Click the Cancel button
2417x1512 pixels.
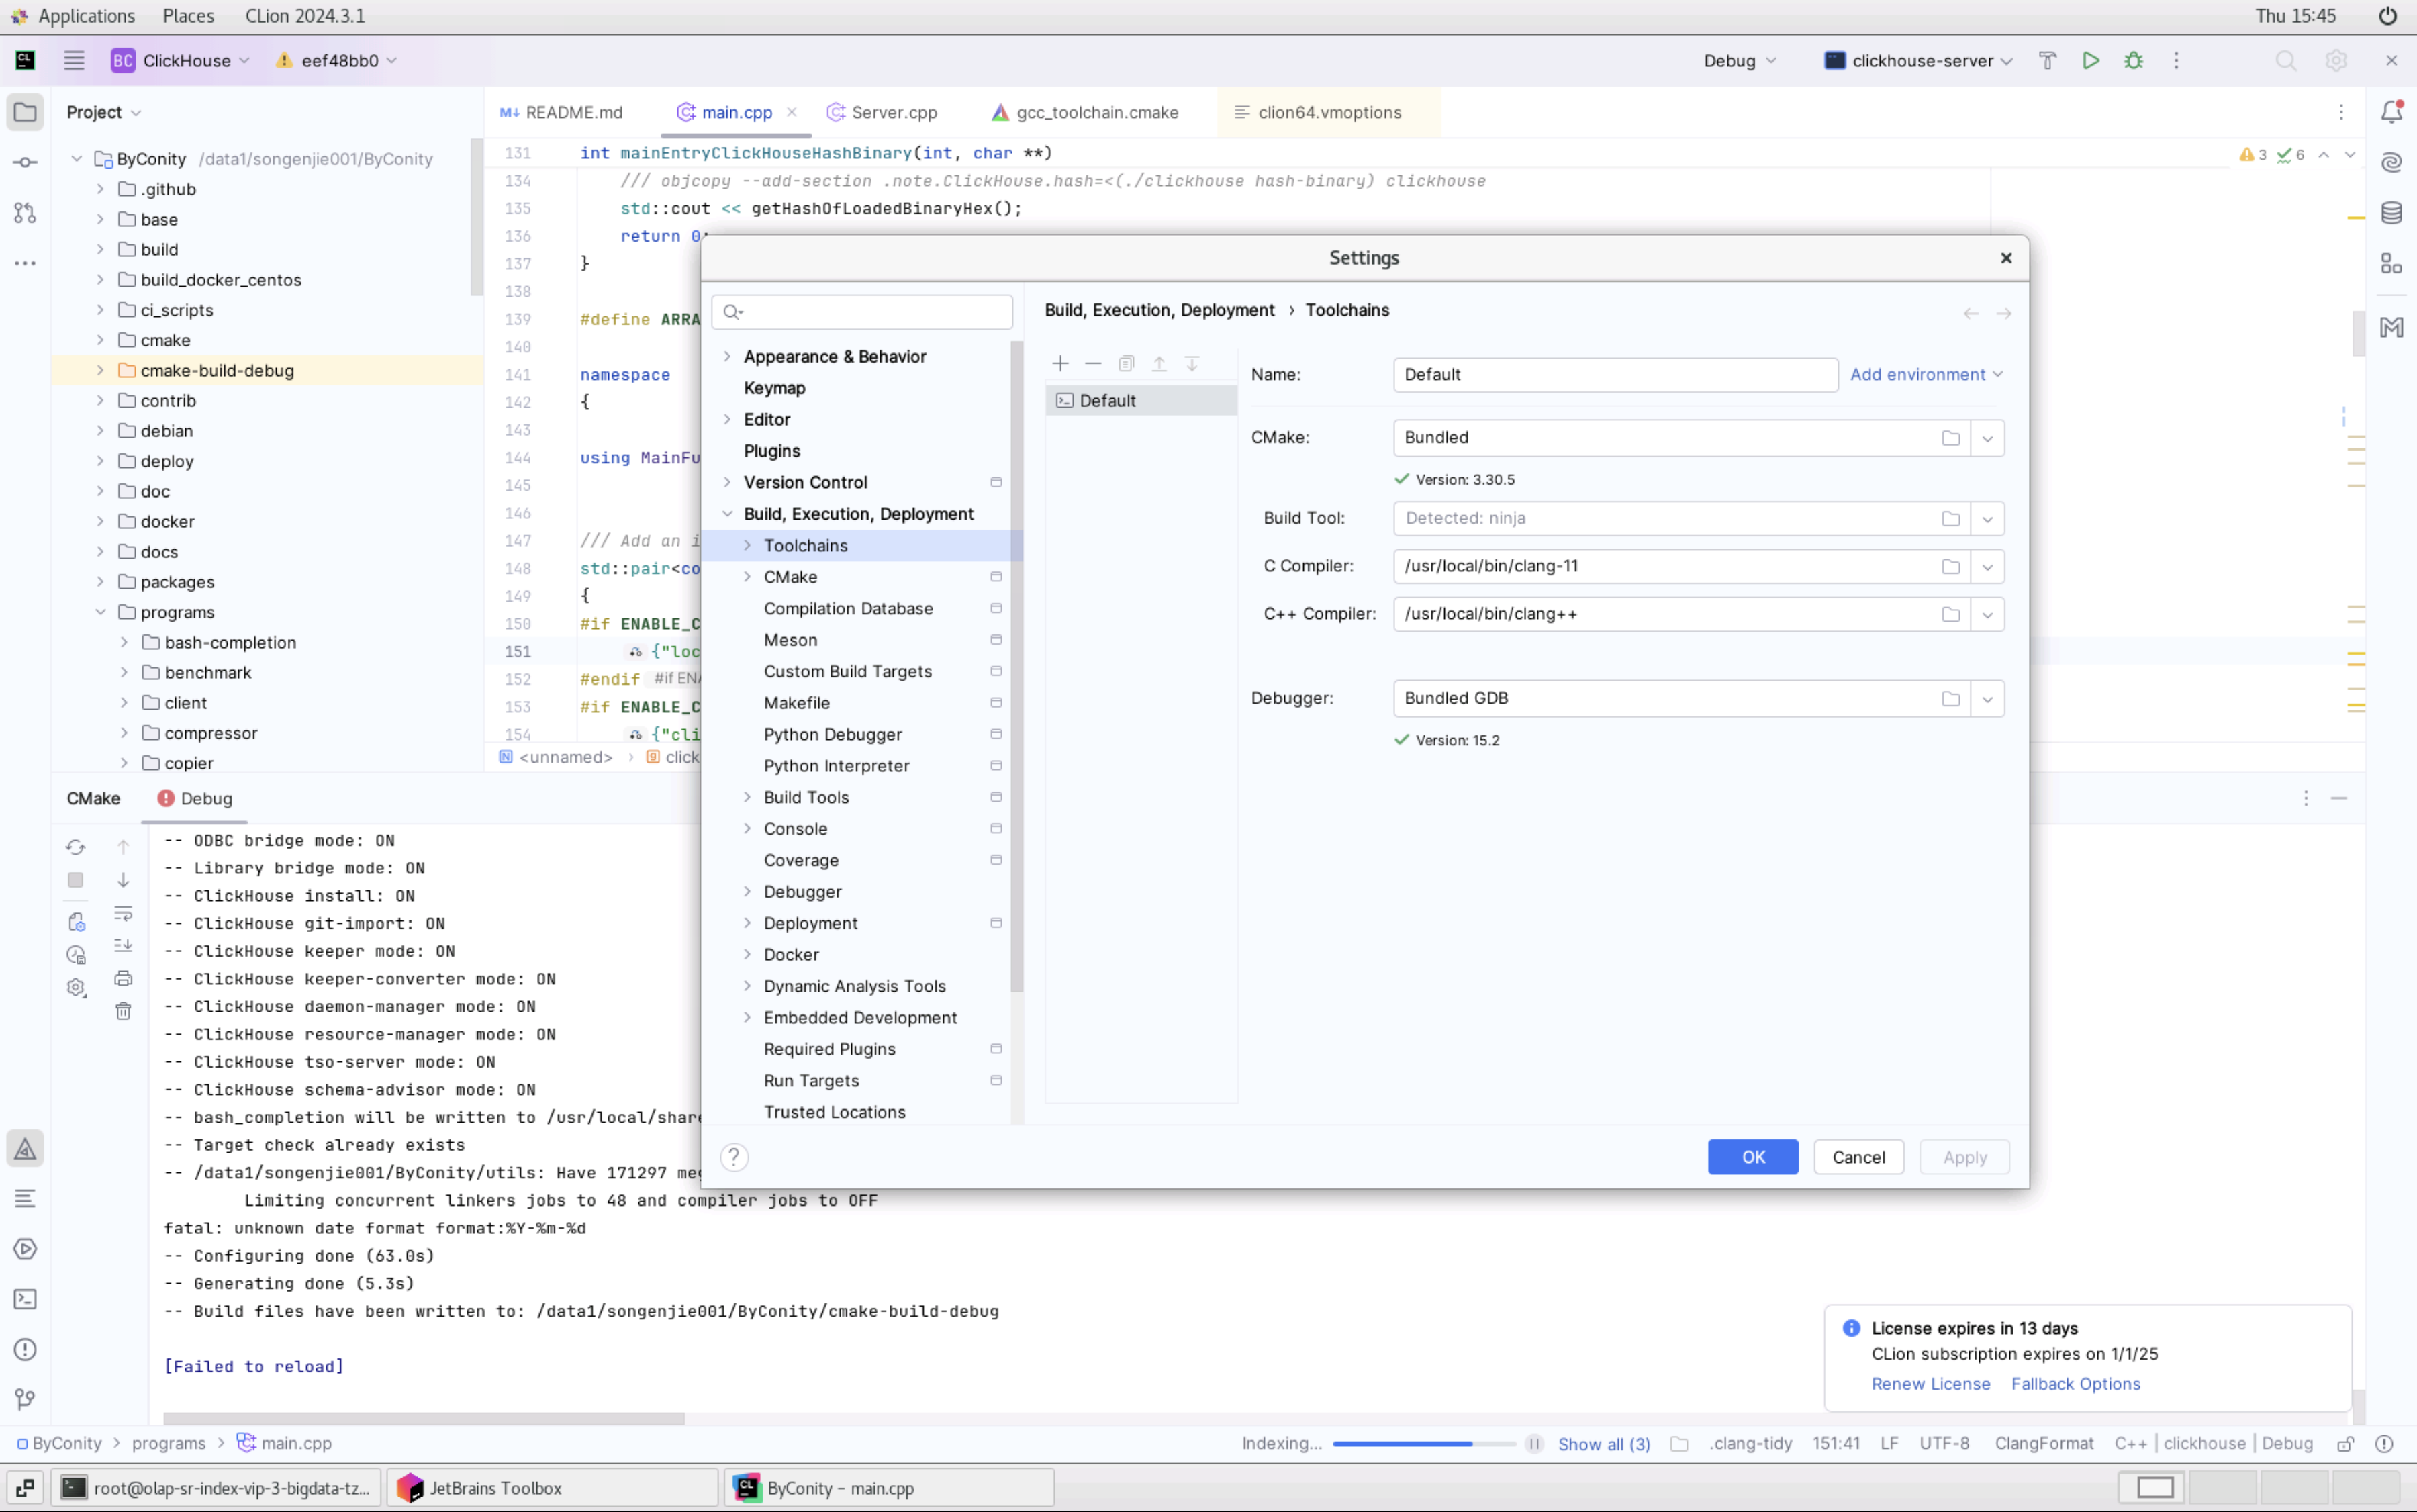tap(1858, 1157)
